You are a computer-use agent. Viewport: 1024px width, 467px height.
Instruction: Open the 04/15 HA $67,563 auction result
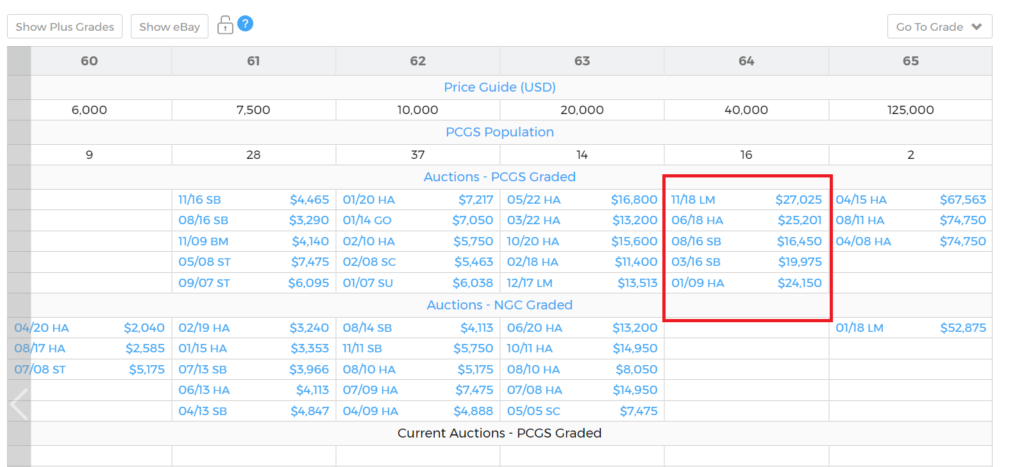click(x=910, y=200)
